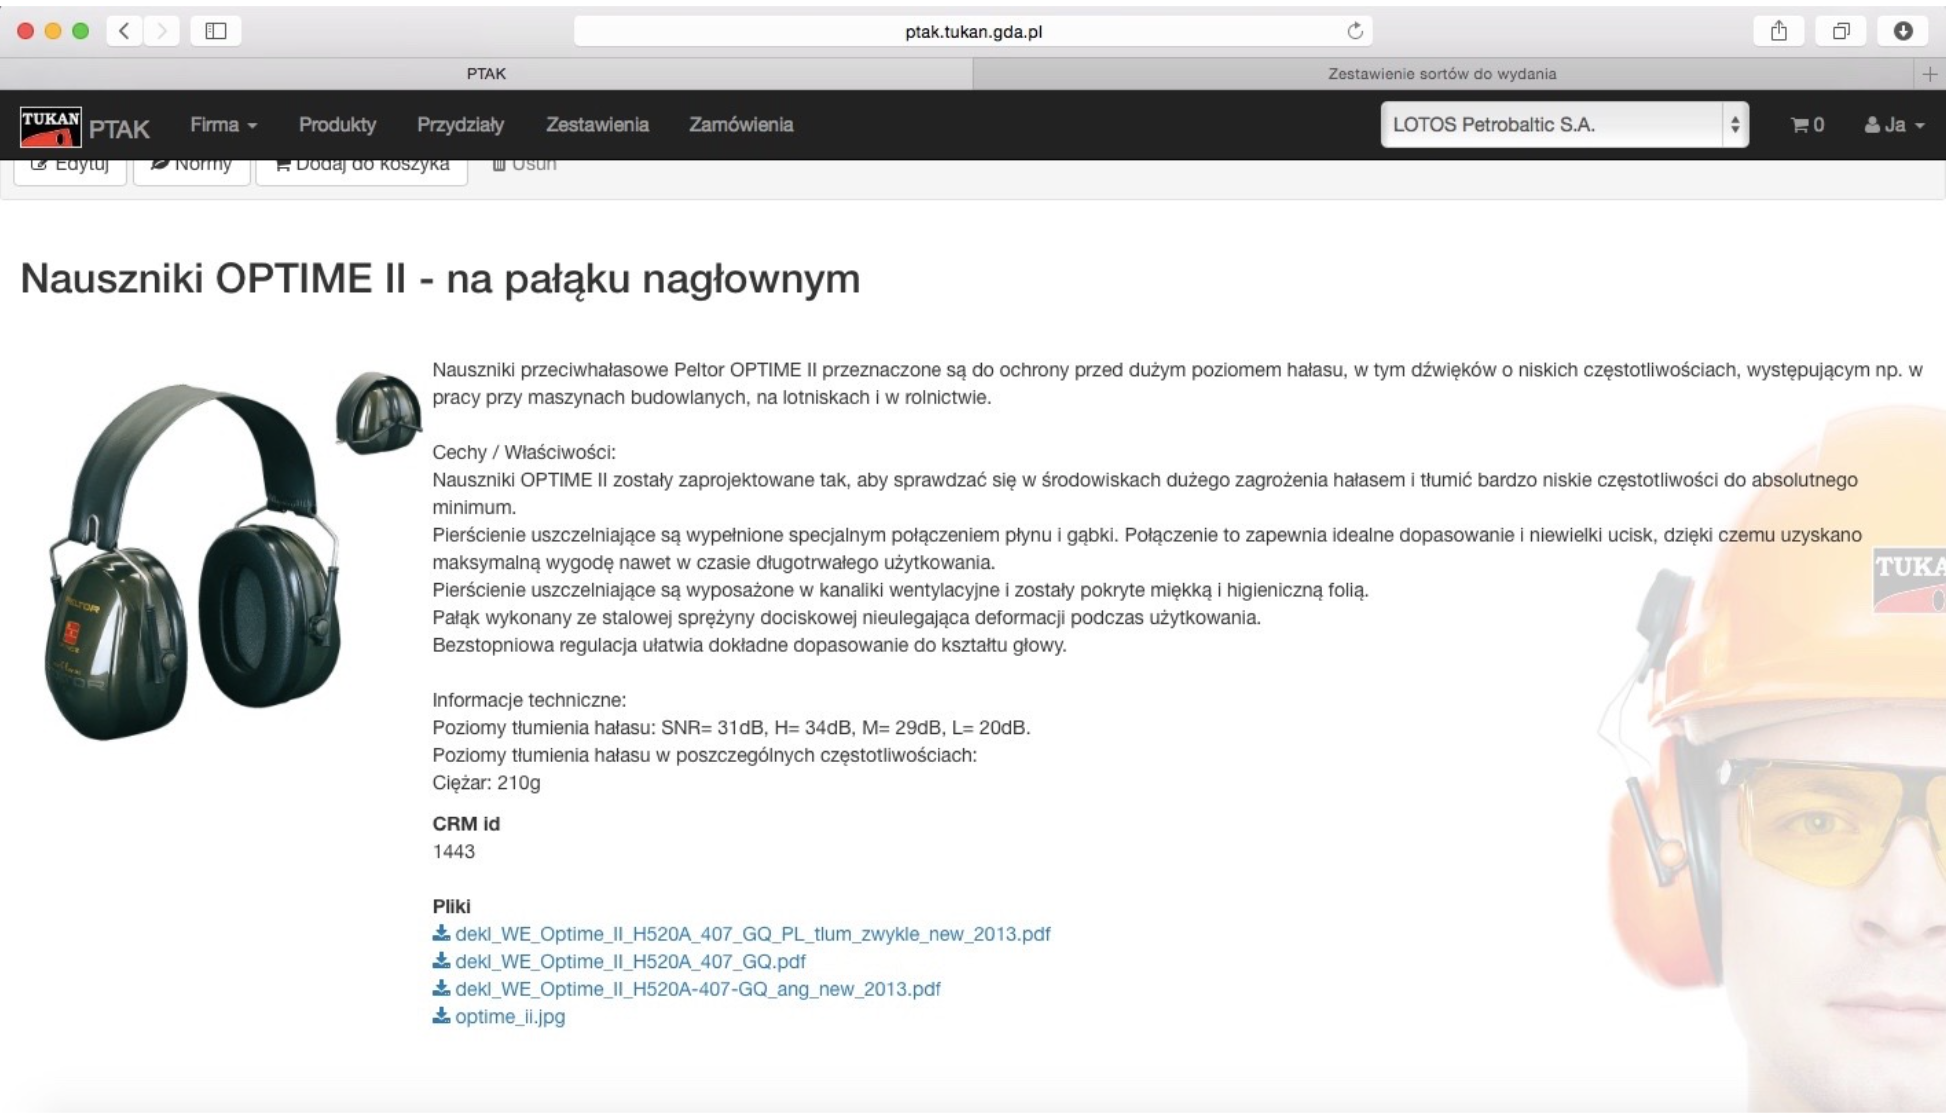Viewport: 1952px width, 1120px height.
Task: Click the small folded earmuffs image
Action: pyautogui.click(x=378, y=413)
